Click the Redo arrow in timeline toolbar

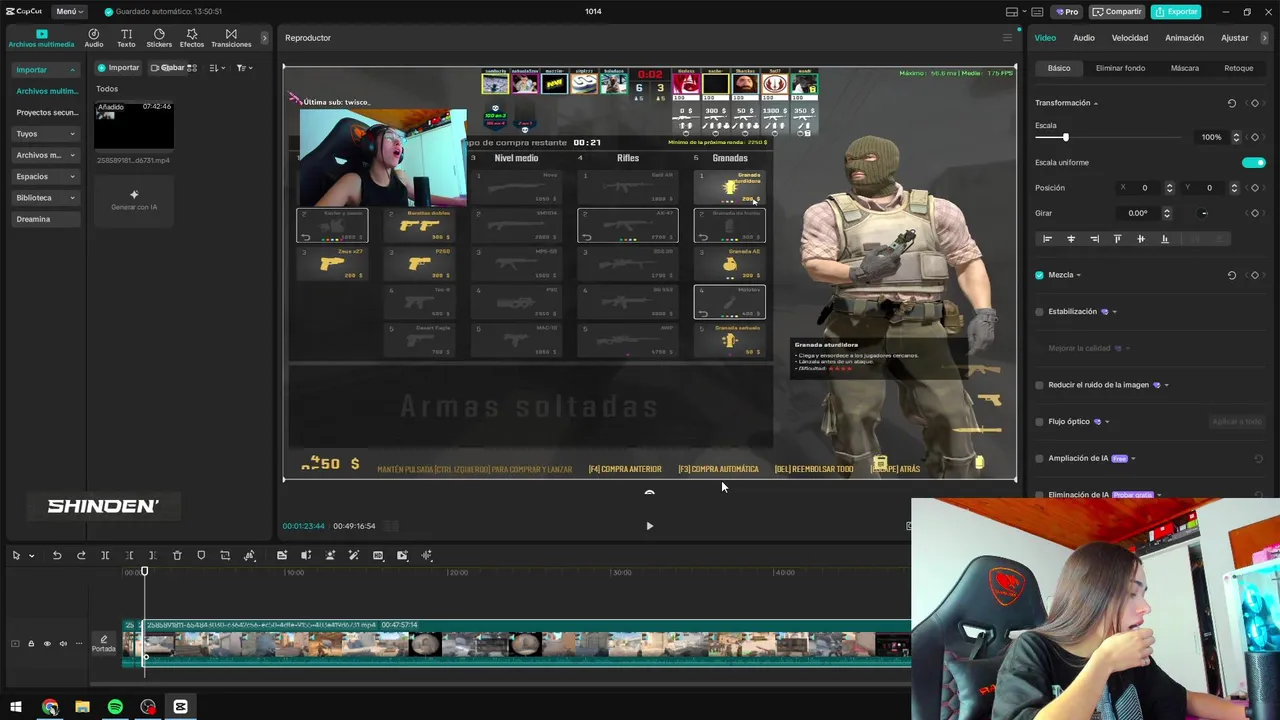81,555
